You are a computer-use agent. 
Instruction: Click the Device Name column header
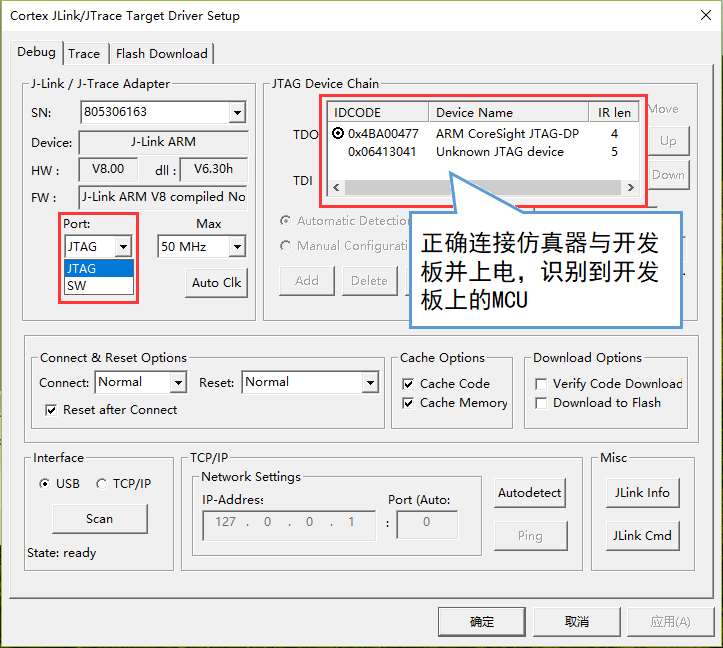click(x=508, y=112)
